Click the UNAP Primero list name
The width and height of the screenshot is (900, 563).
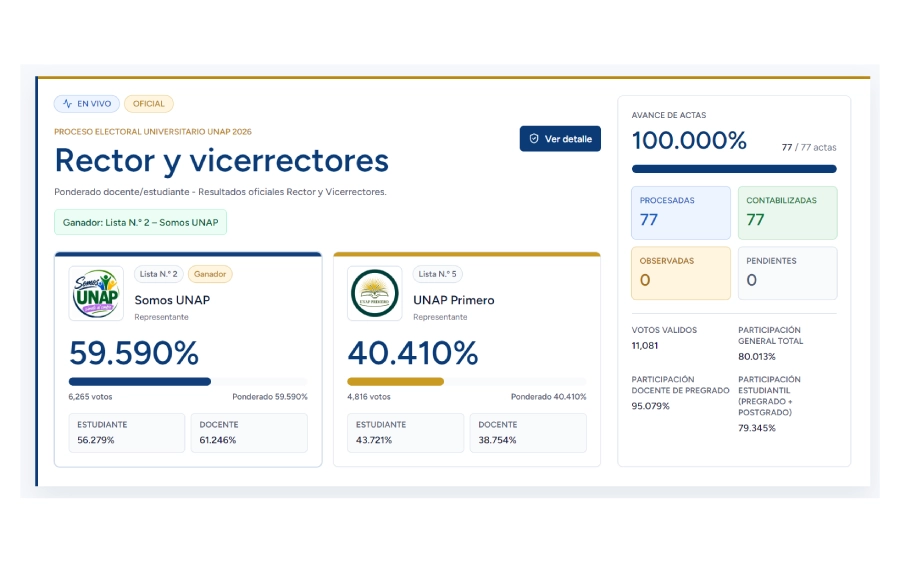(x=453, y=300)
